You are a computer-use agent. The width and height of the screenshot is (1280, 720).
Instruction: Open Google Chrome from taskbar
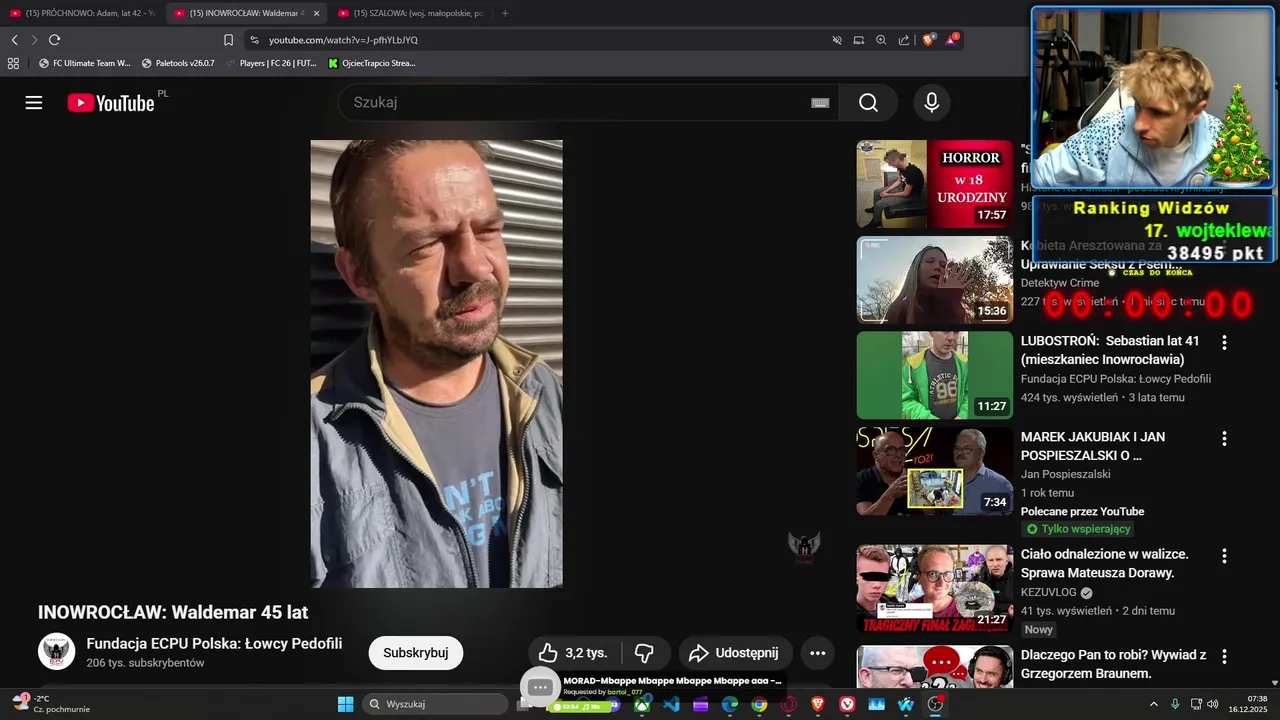[x=759, y=704]
